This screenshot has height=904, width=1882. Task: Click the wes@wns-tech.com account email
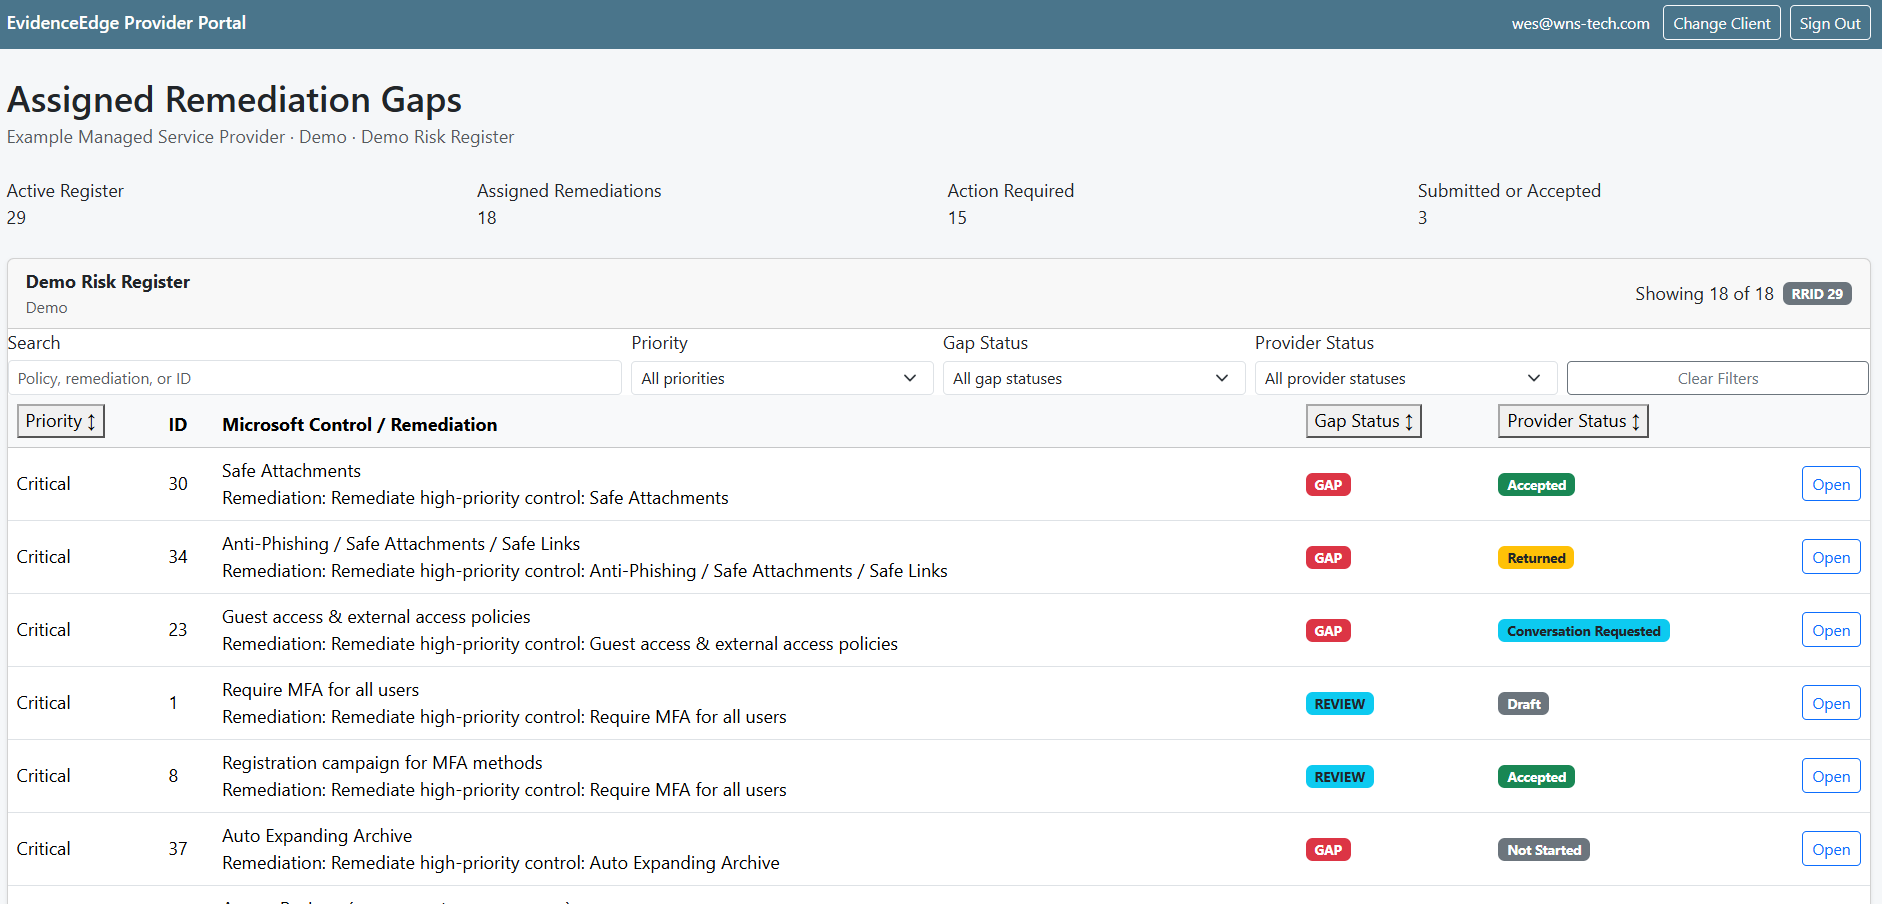click(1580, 23)
